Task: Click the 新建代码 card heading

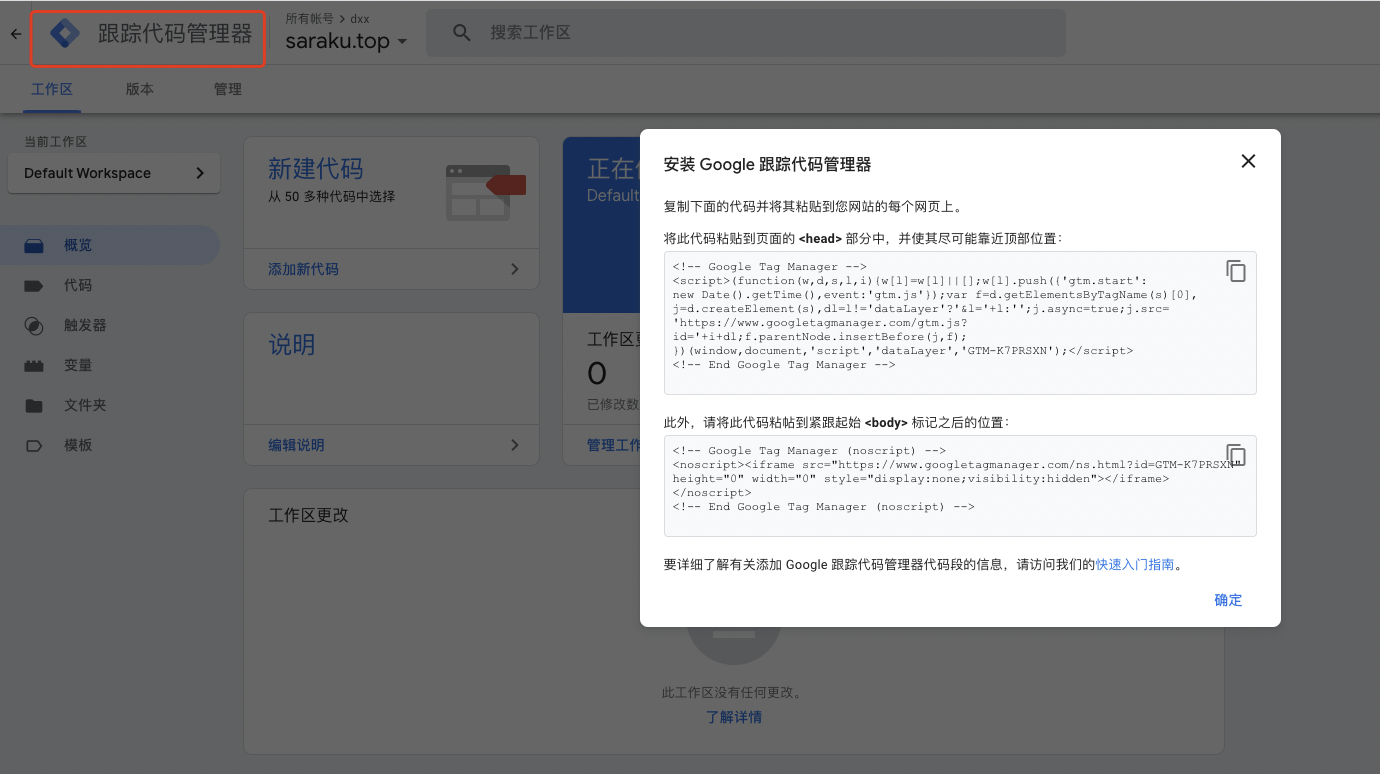Action: 316,168
